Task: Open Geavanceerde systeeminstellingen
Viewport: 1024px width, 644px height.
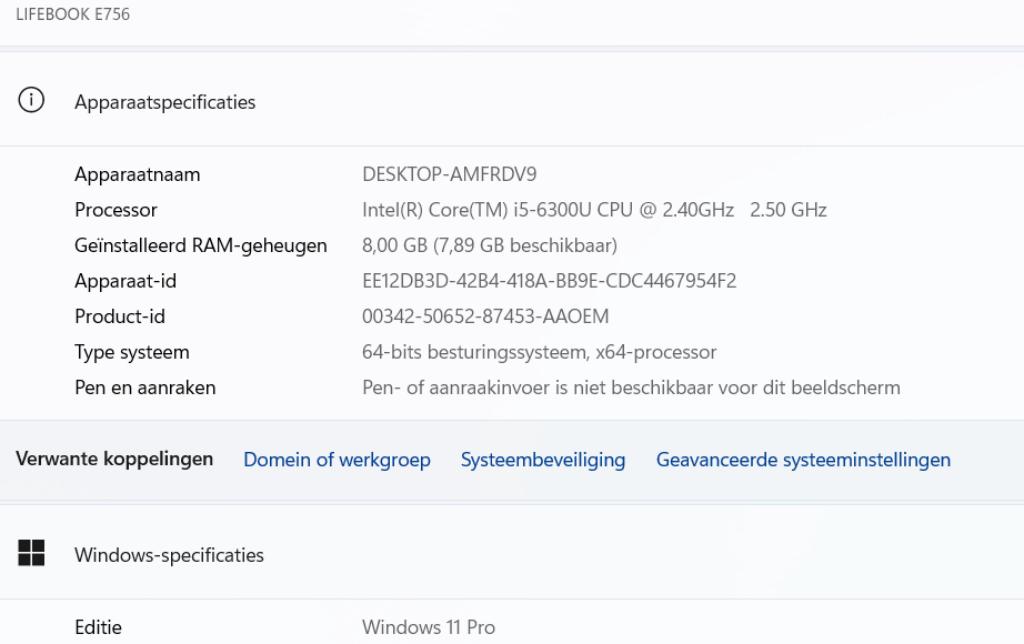Action: click(x=803, y=460)
